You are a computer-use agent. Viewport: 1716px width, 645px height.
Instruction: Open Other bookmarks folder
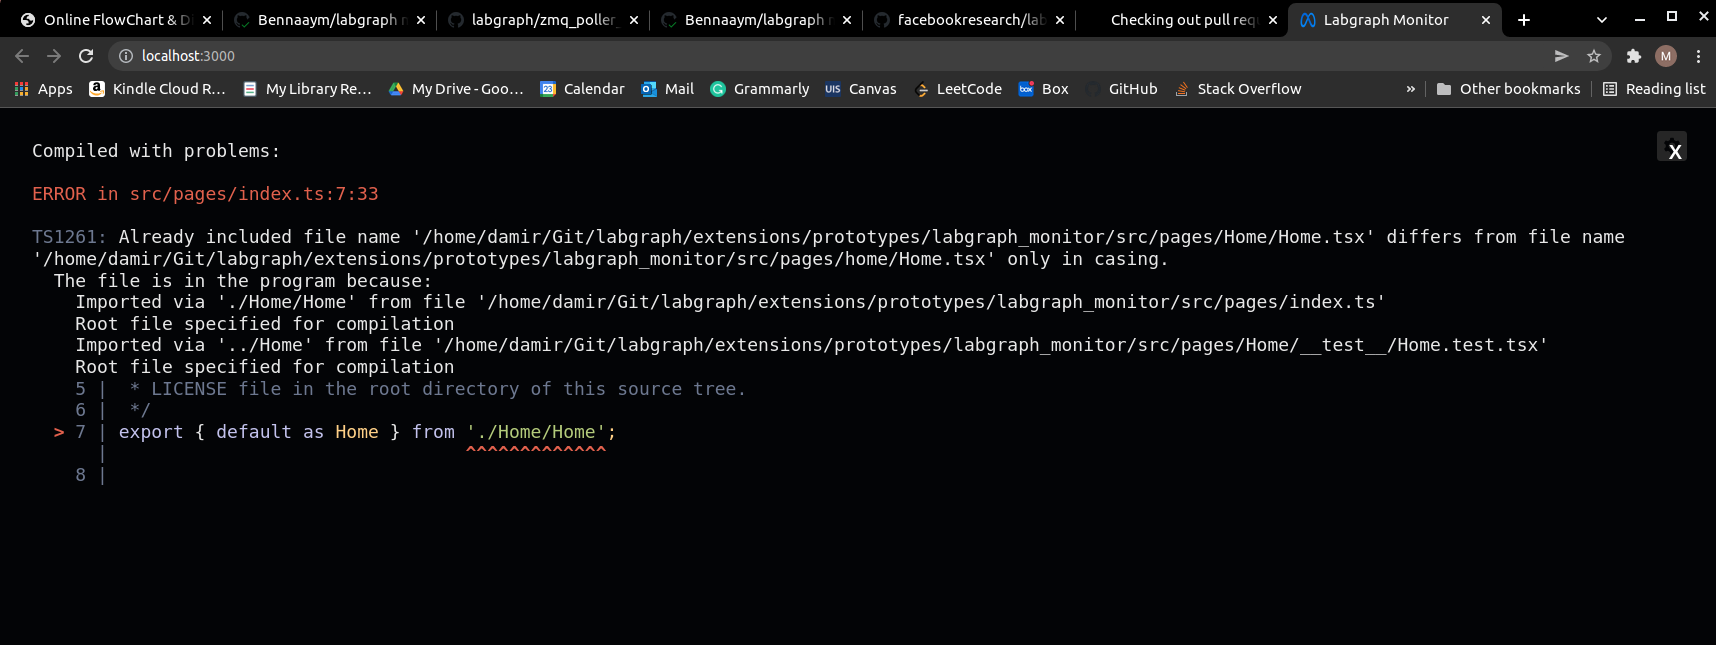[1508, 89]
